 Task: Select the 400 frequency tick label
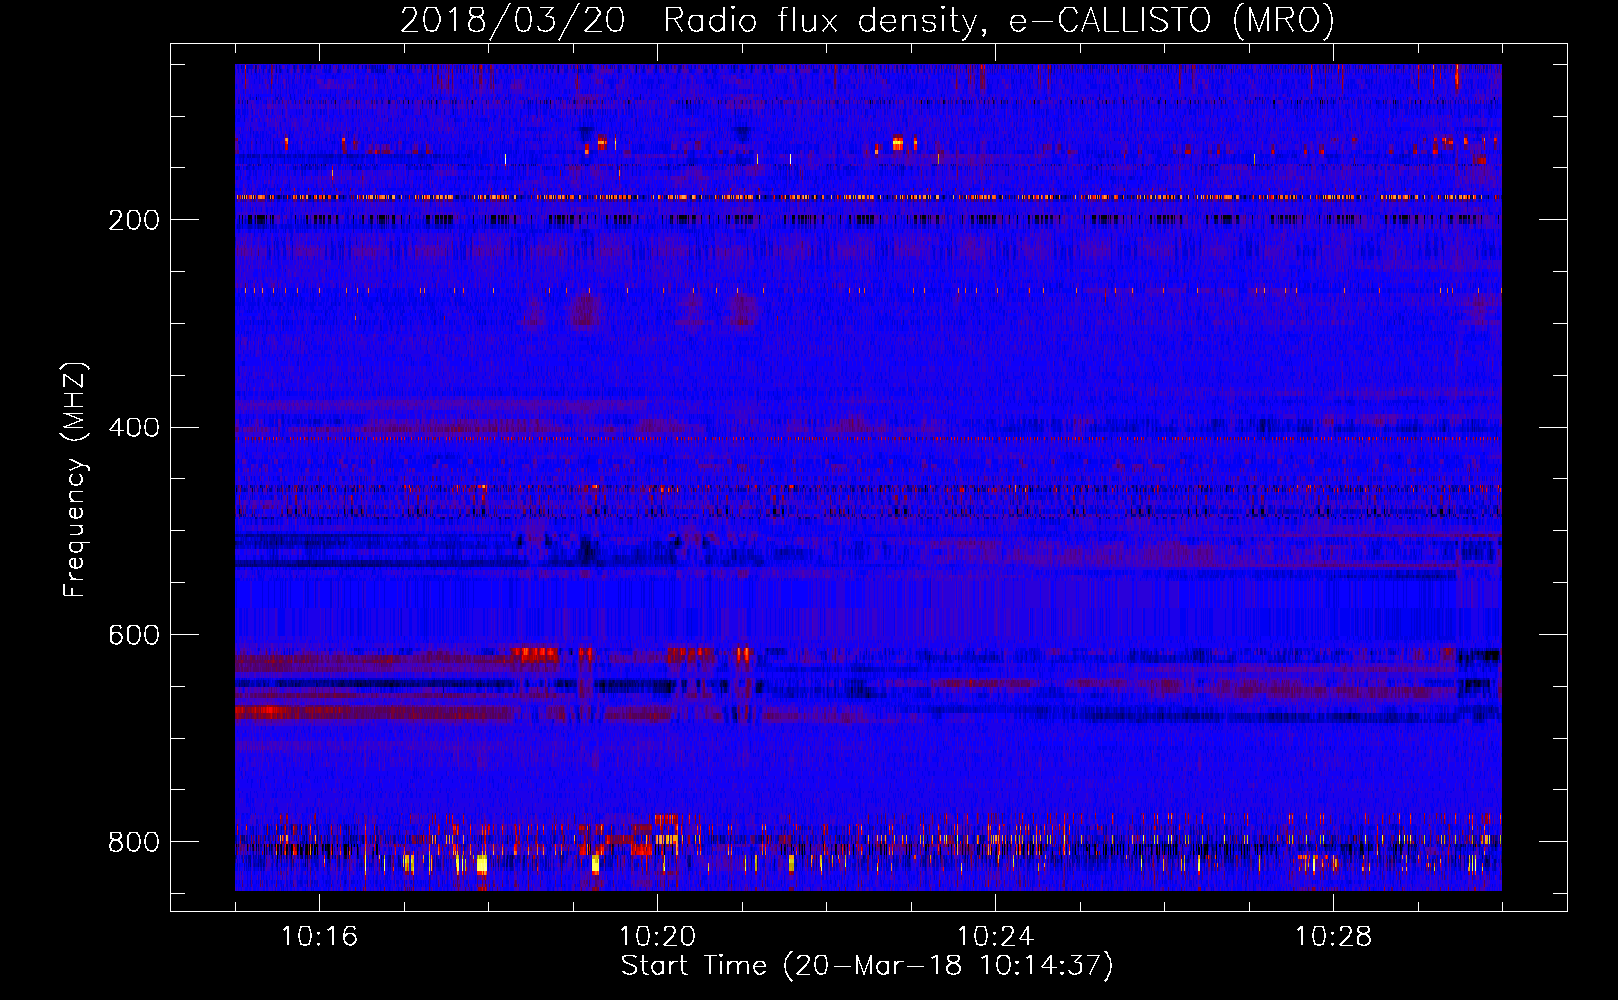134,428
